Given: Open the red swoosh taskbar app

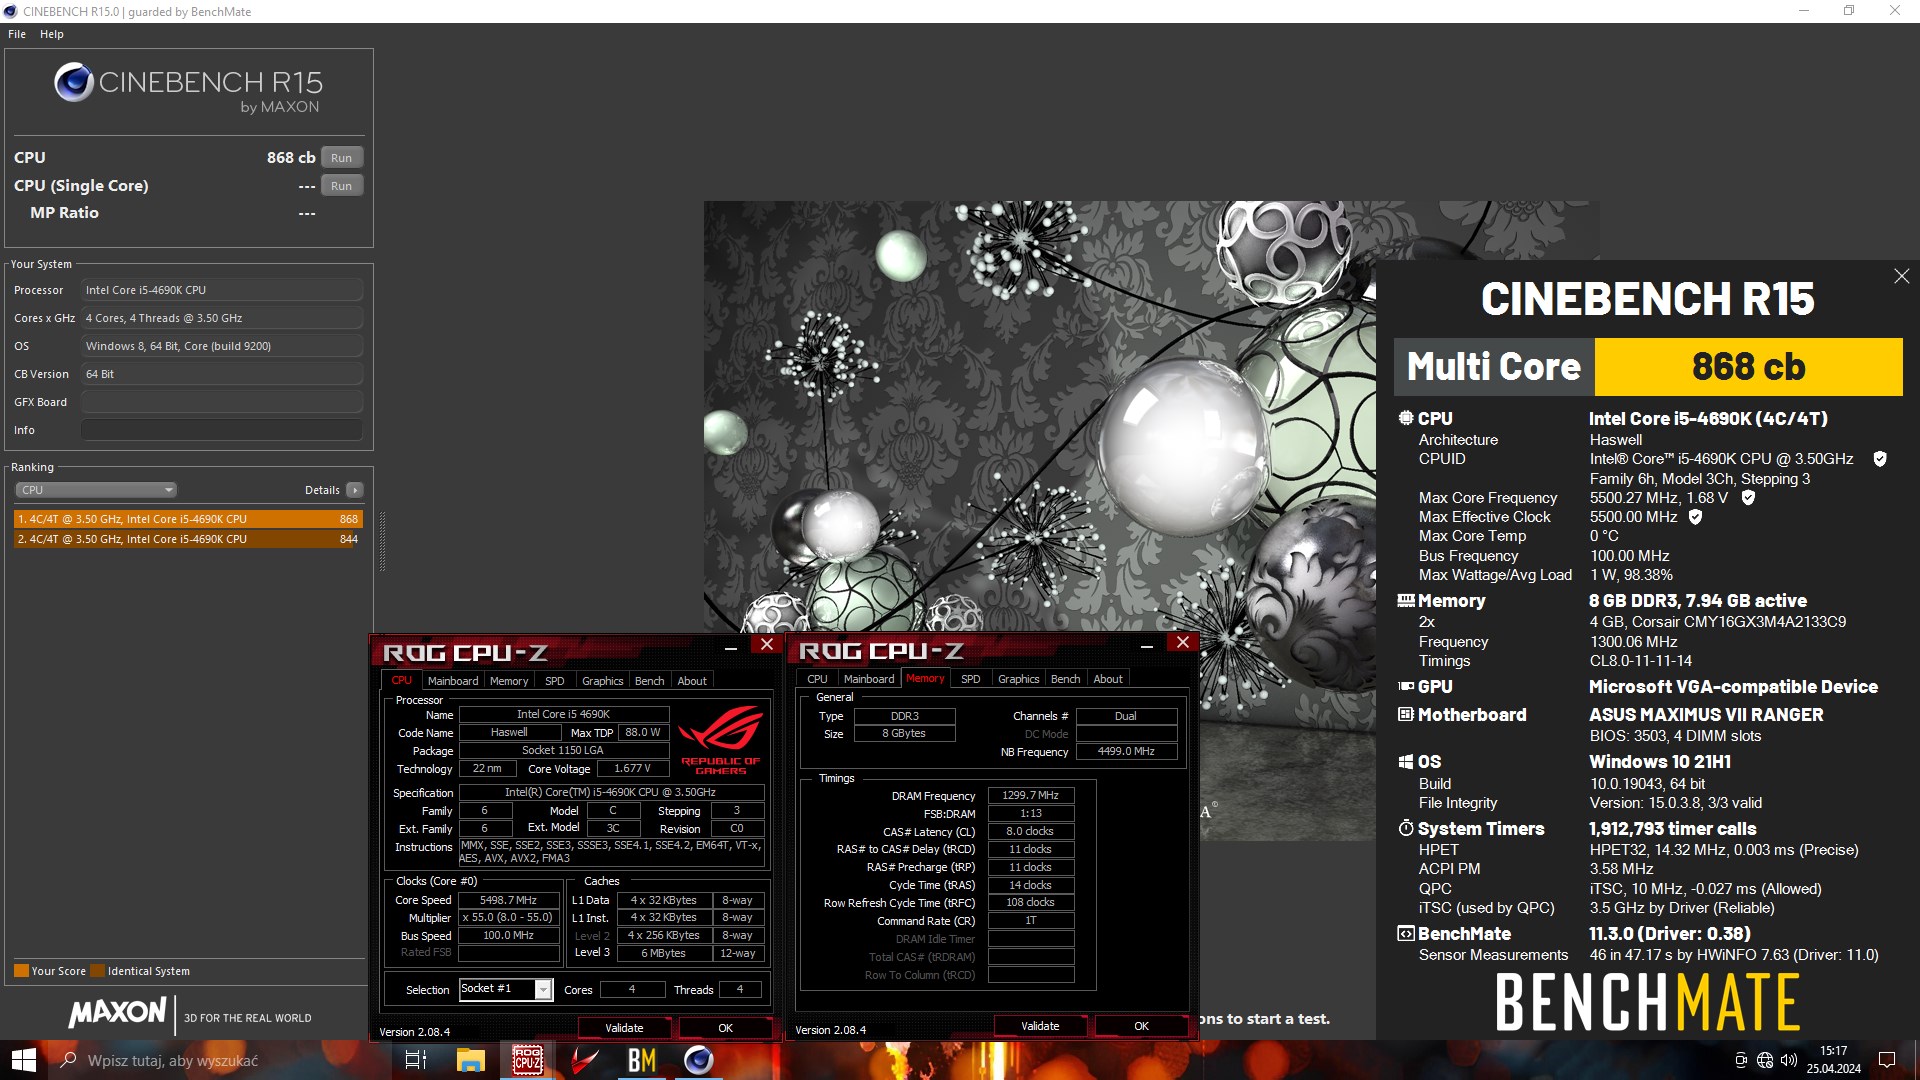Looking at the screenshot, I should point(585,1060).
